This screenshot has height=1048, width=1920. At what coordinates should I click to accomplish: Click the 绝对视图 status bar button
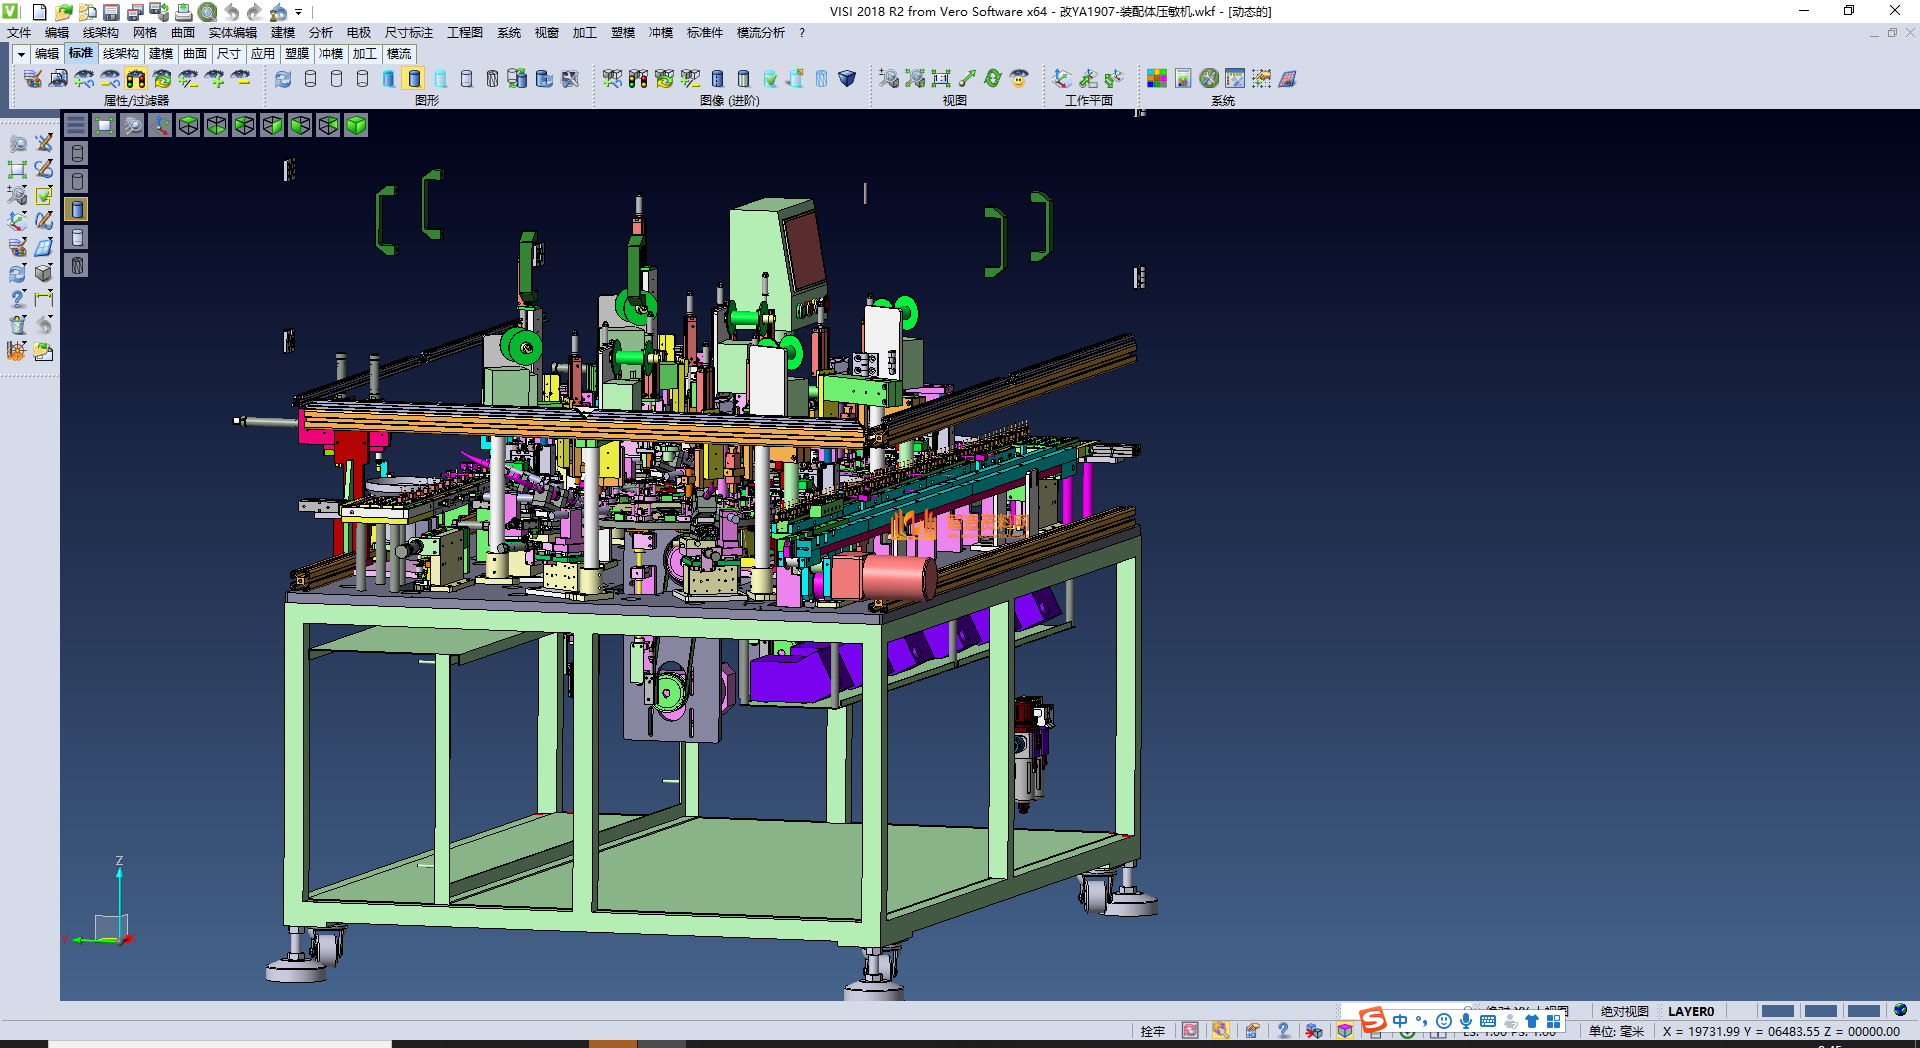(x=1624, y=1011)
